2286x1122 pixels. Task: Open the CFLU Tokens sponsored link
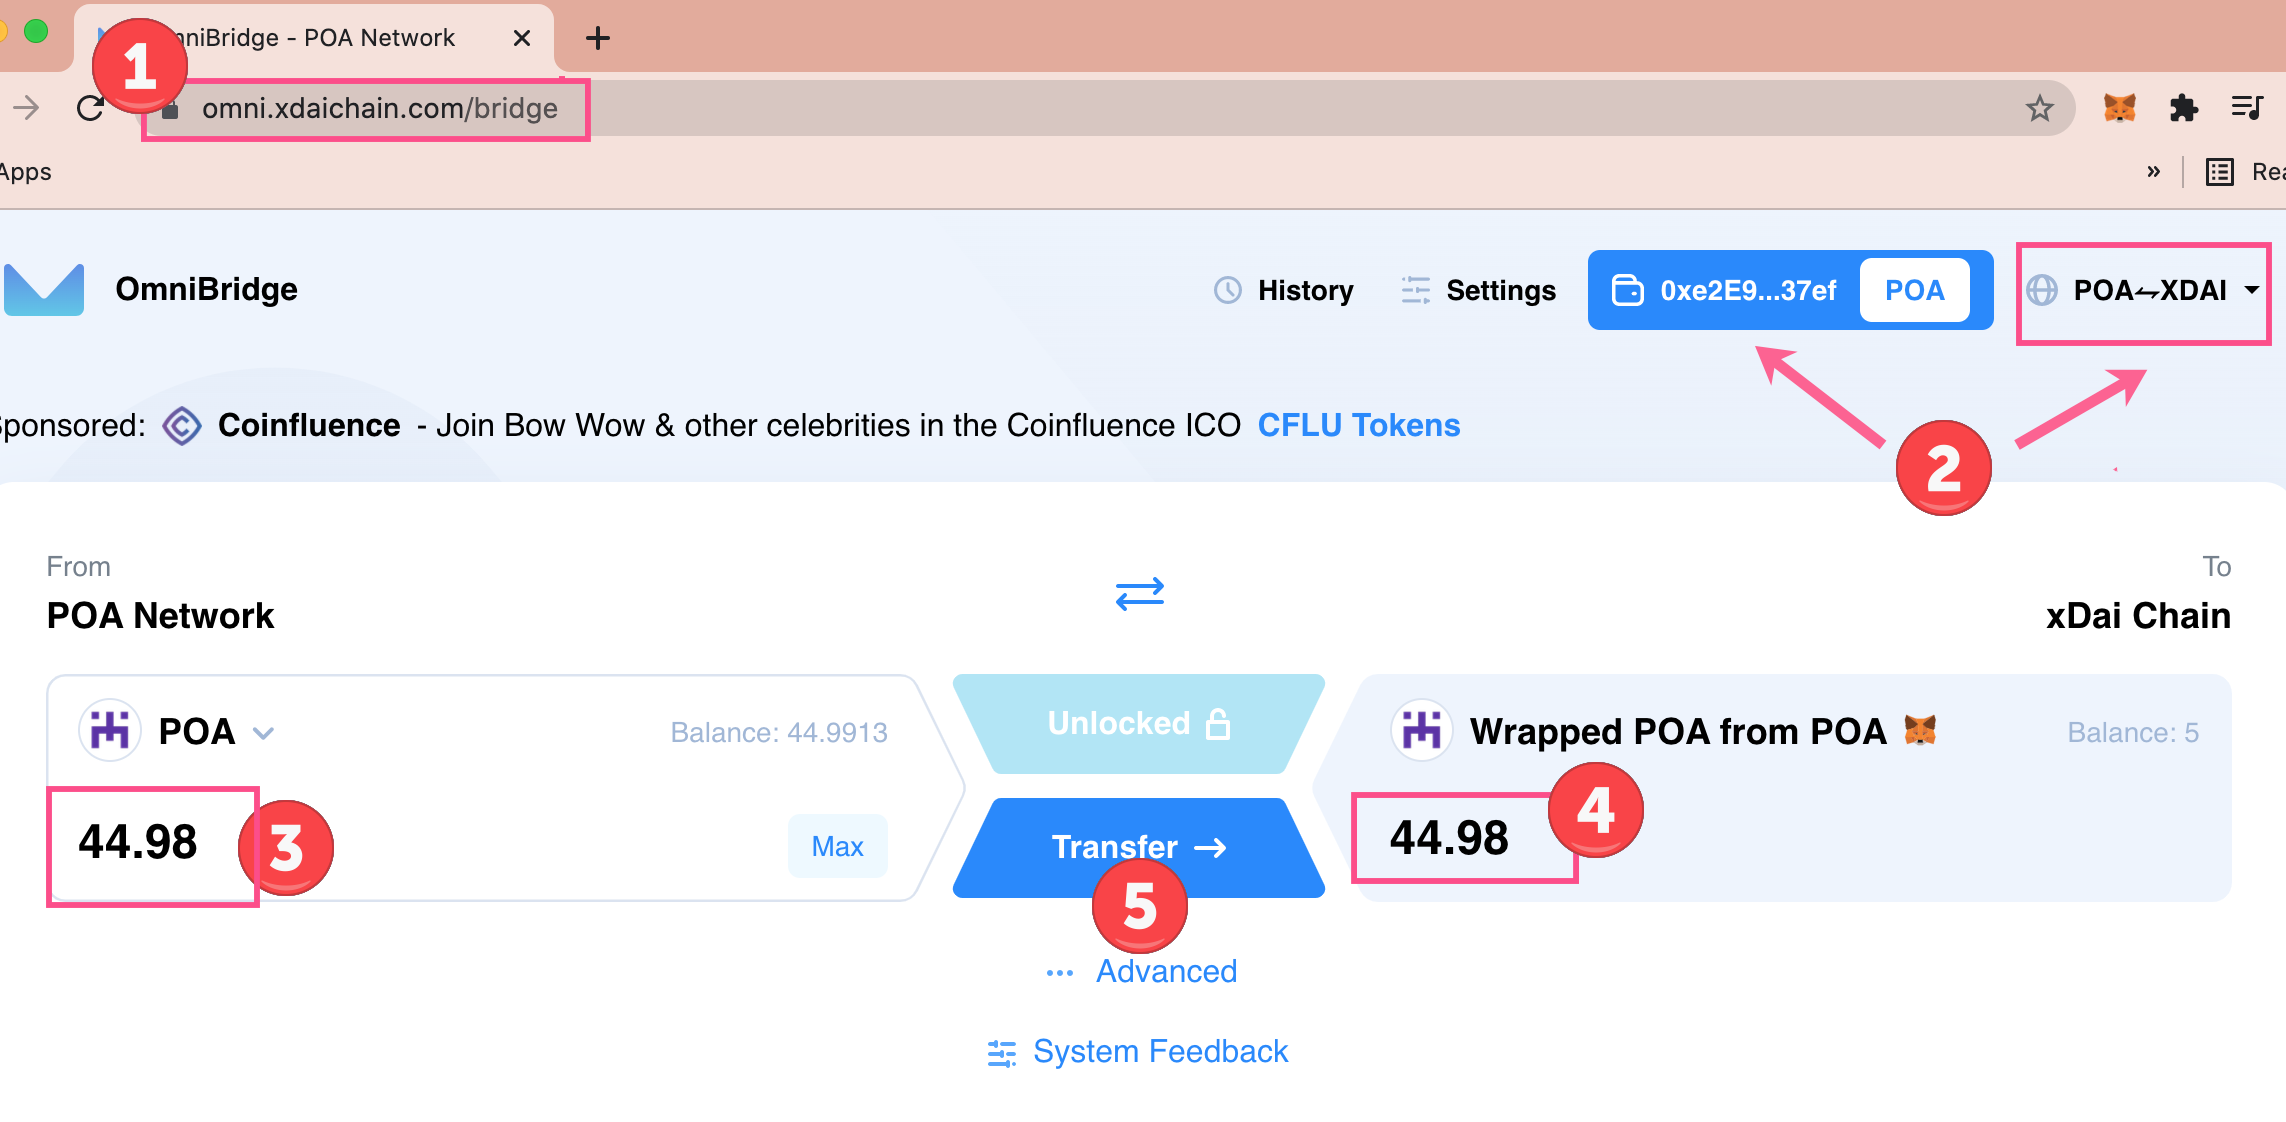pos(1359,426)
